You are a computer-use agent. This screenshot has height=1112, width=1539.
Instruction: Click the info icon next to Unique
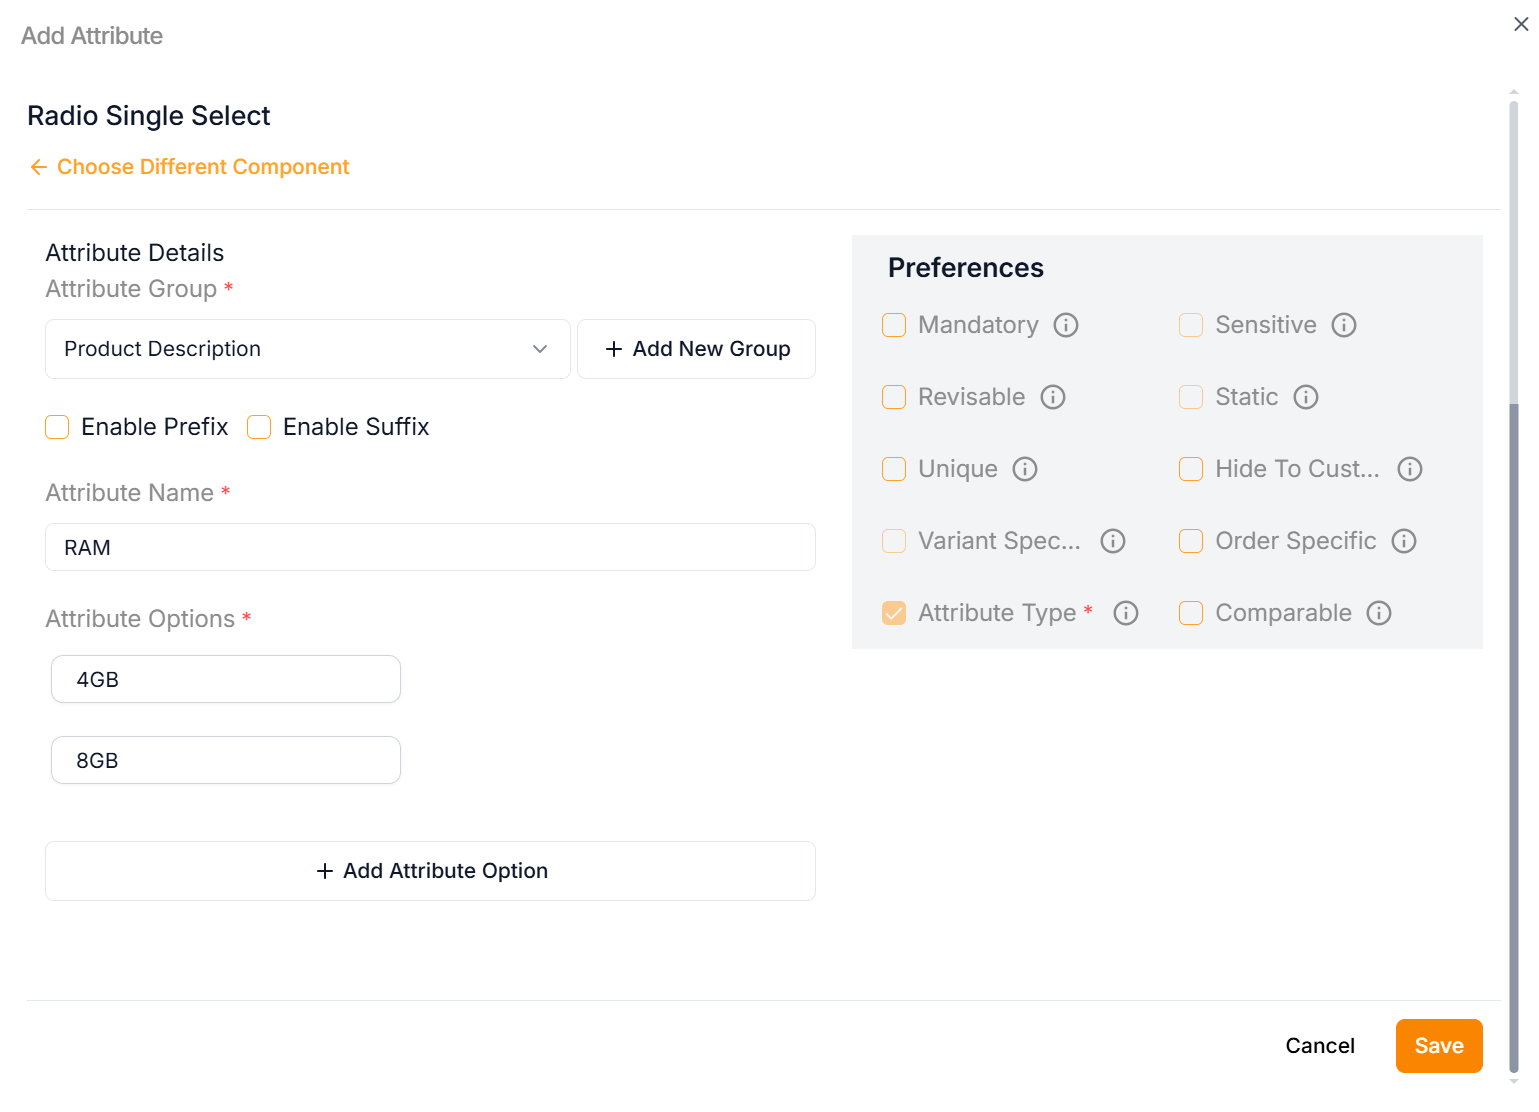1025,469
